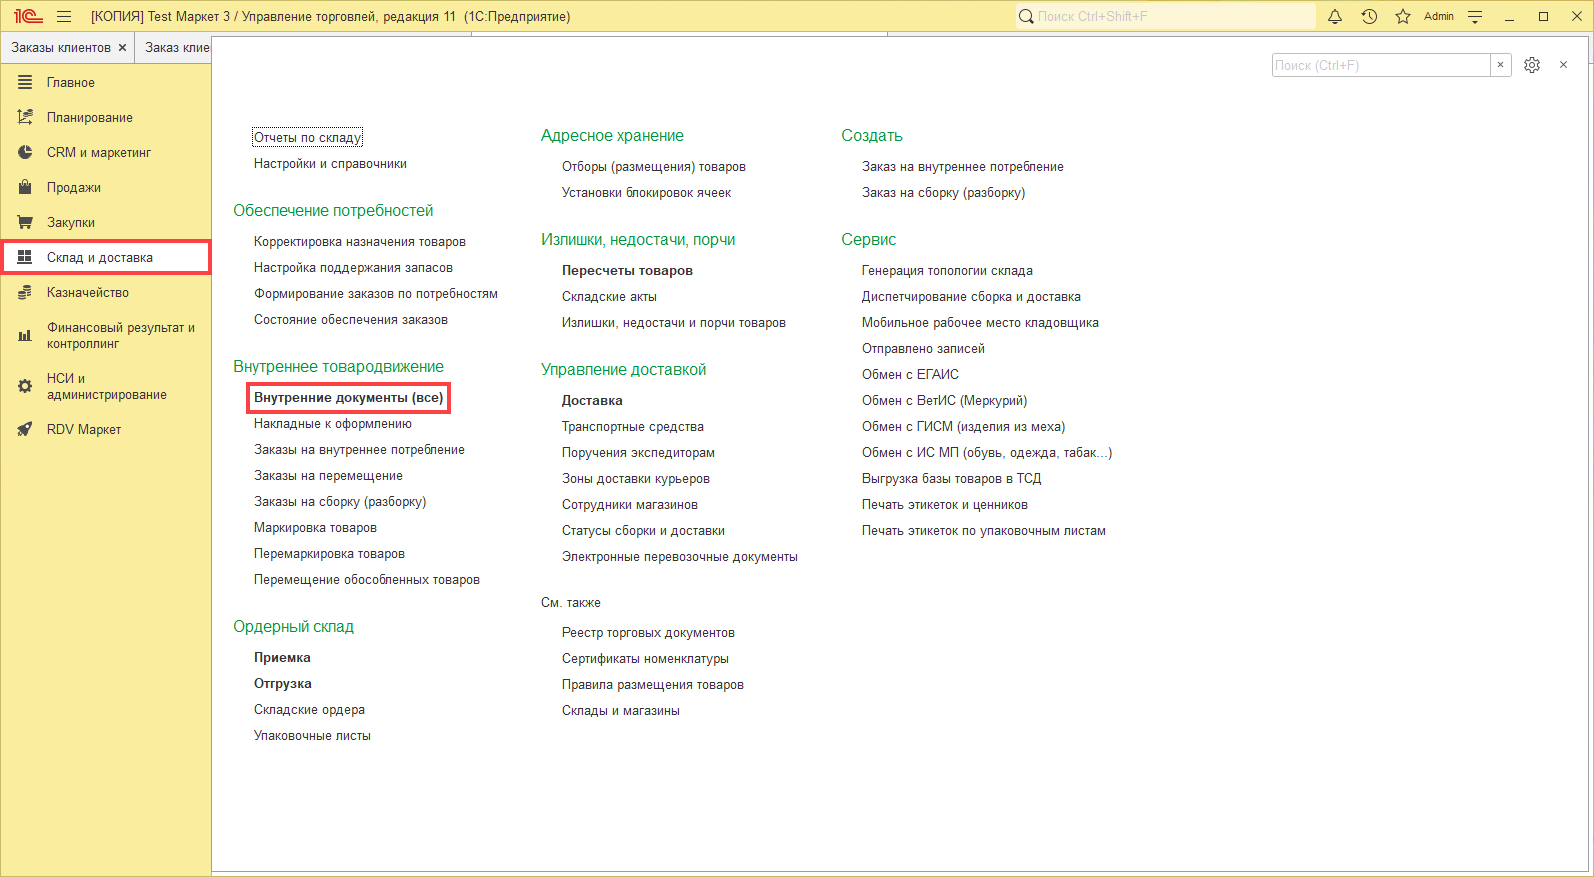Click the Закупки cart icon
Screen dimensions: 1594x877
coord(25,222)
